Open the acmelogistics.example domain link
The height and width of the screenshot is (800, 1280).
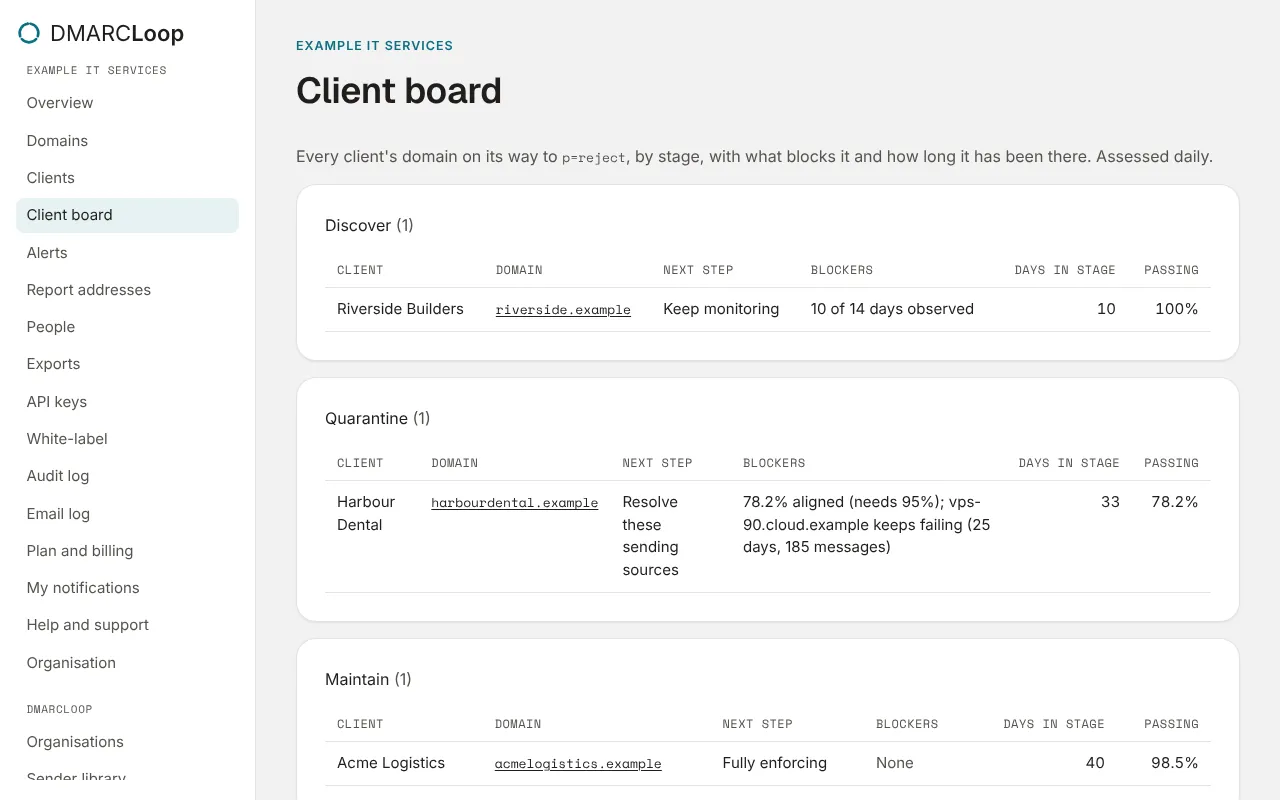(x=578, y=764)
